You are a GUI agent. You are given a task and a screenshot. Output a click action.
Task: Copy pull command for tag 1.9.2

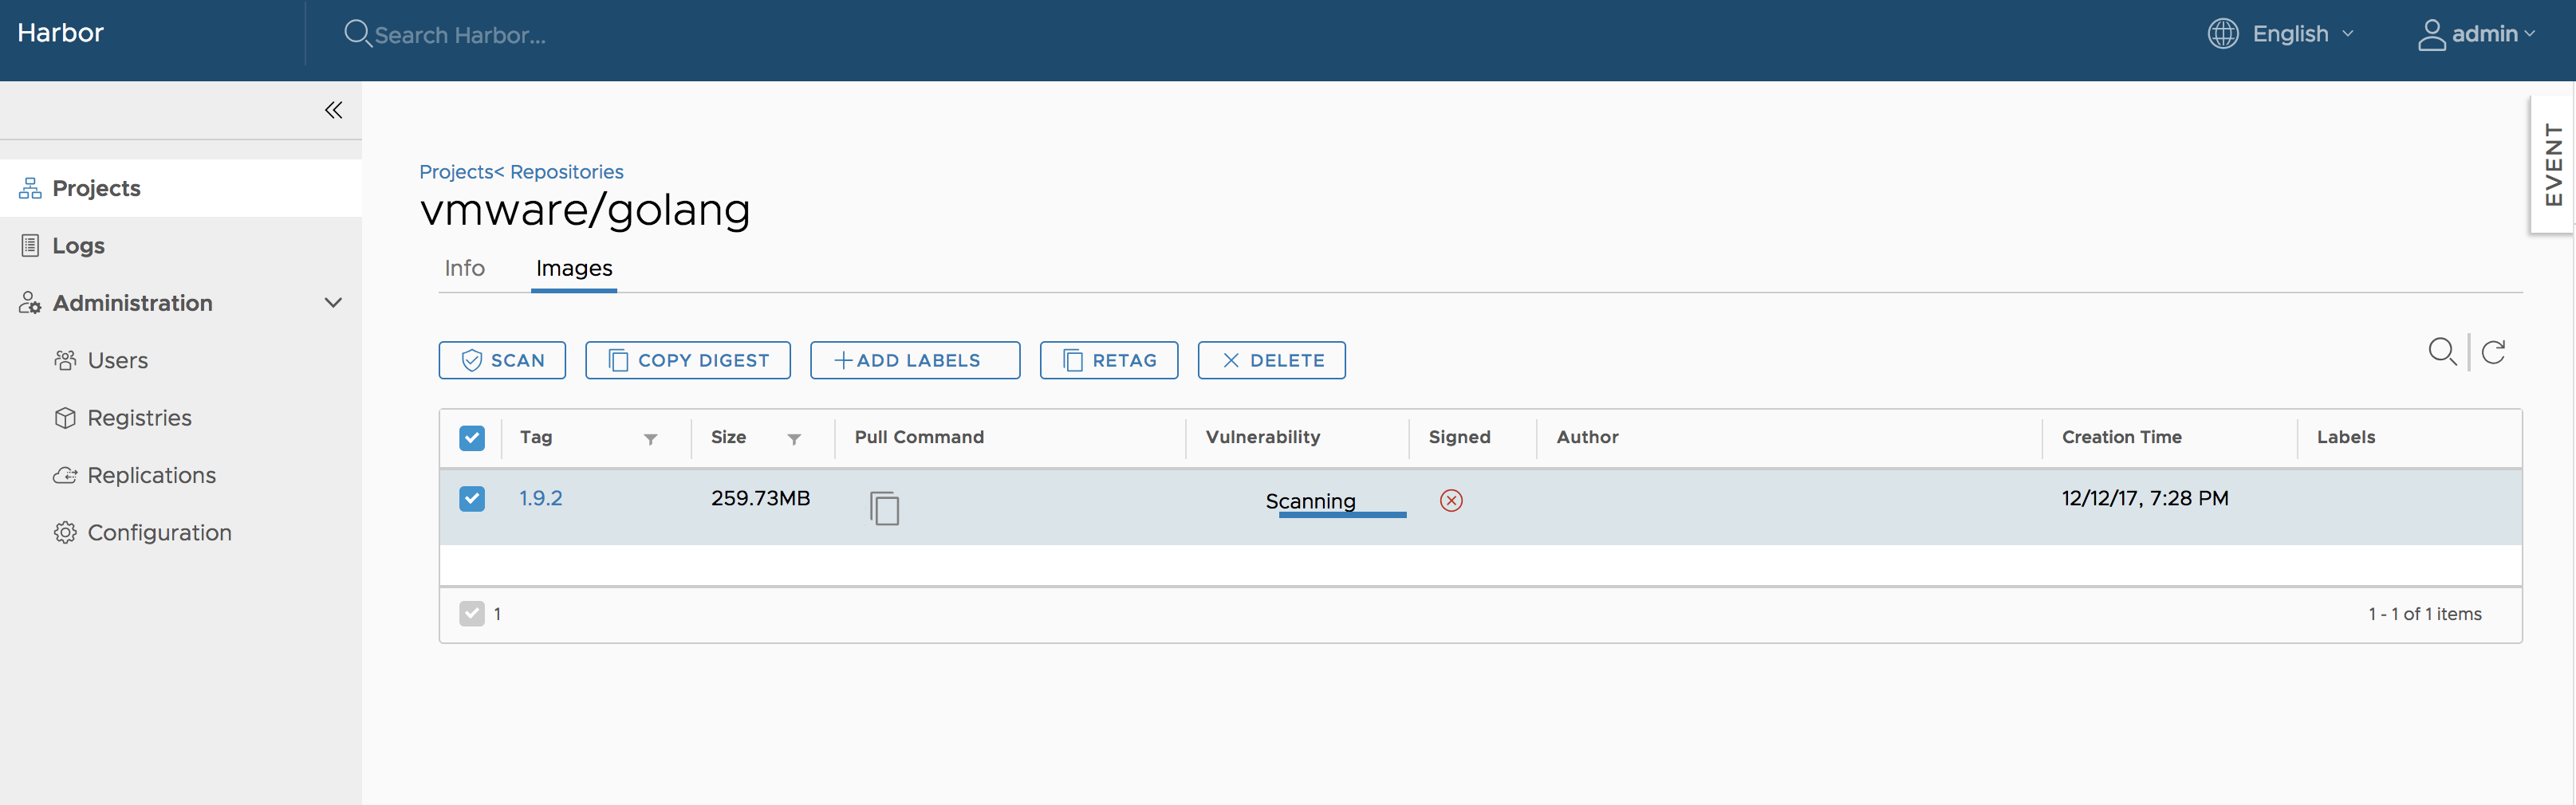[x=884, y=508]
